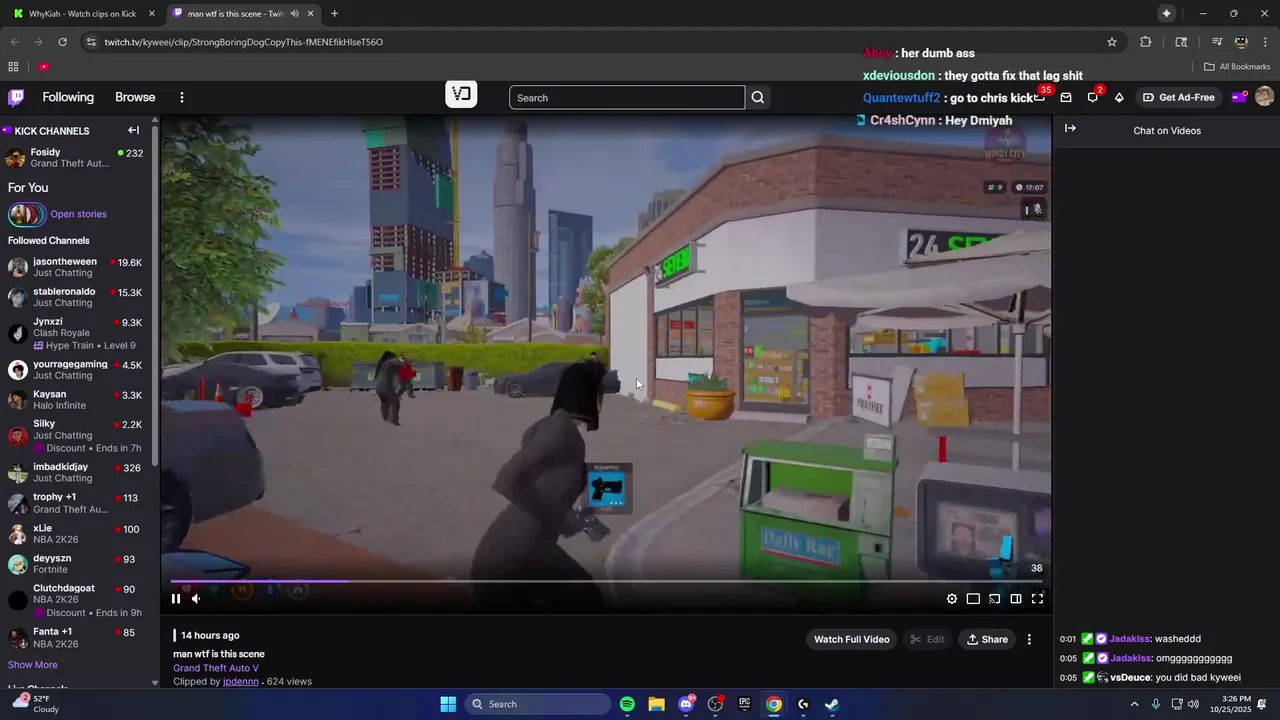Viewport: 1280px width, 720px height.
Task: Open the imbadkidjay channel
Action: (x=76, y=472)
